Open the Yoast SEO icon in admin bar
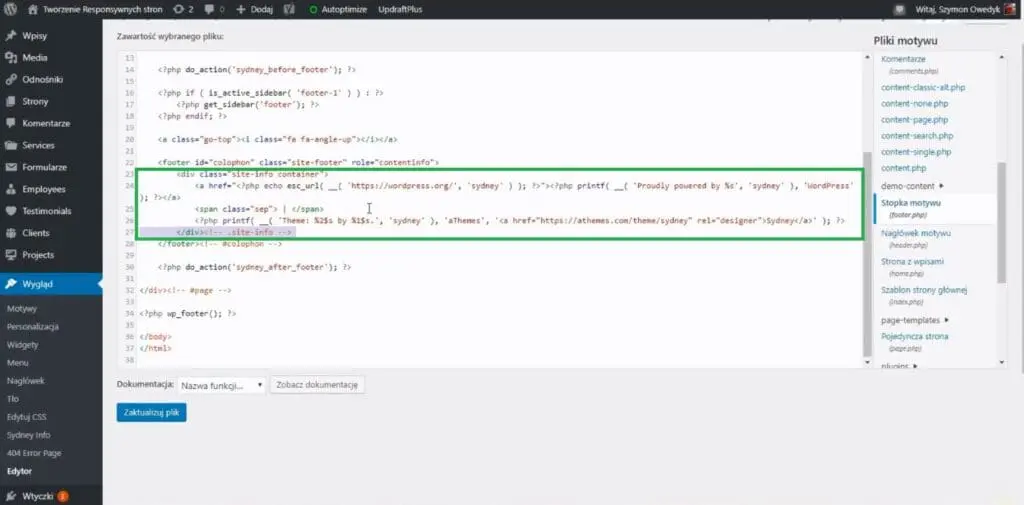The image size is (1024, 505). click(290, 10)
